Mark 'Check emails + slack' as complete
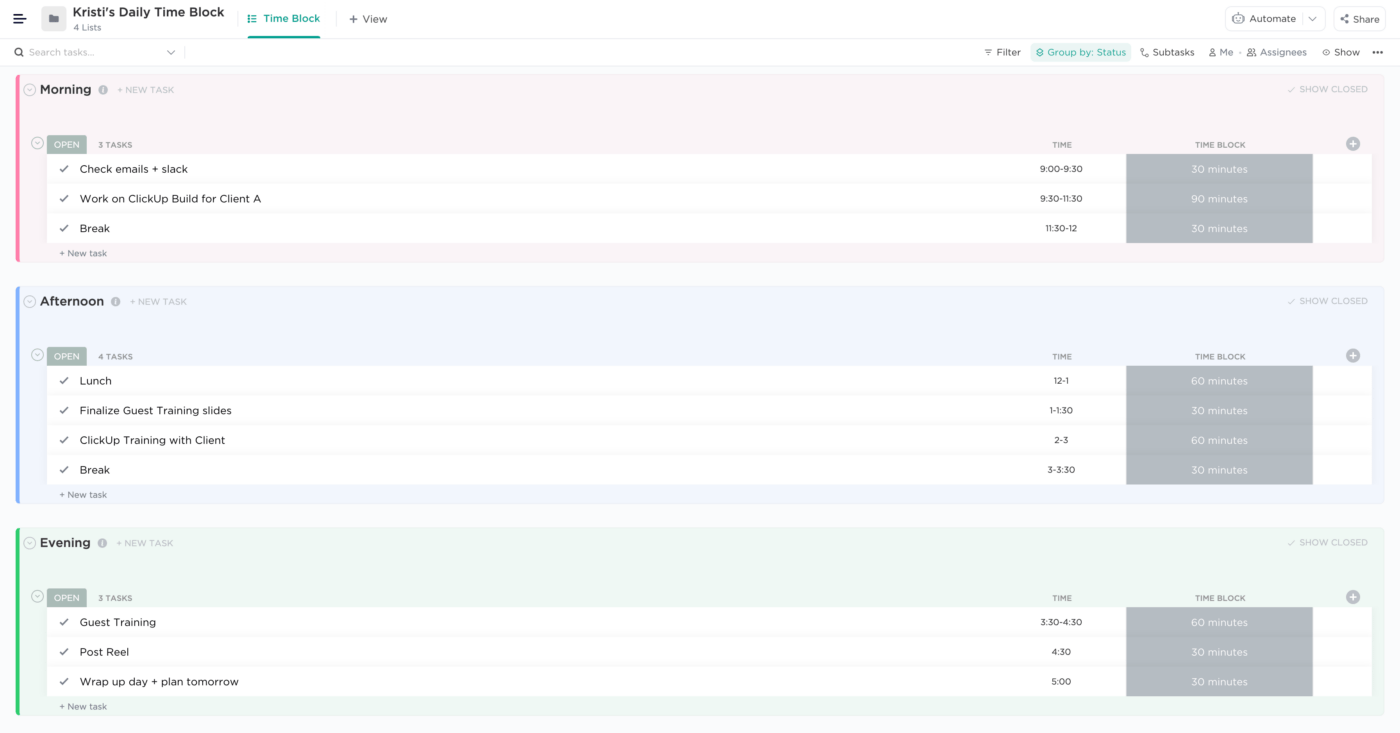Screen dimensions: 1400x733 pos(65,169)
